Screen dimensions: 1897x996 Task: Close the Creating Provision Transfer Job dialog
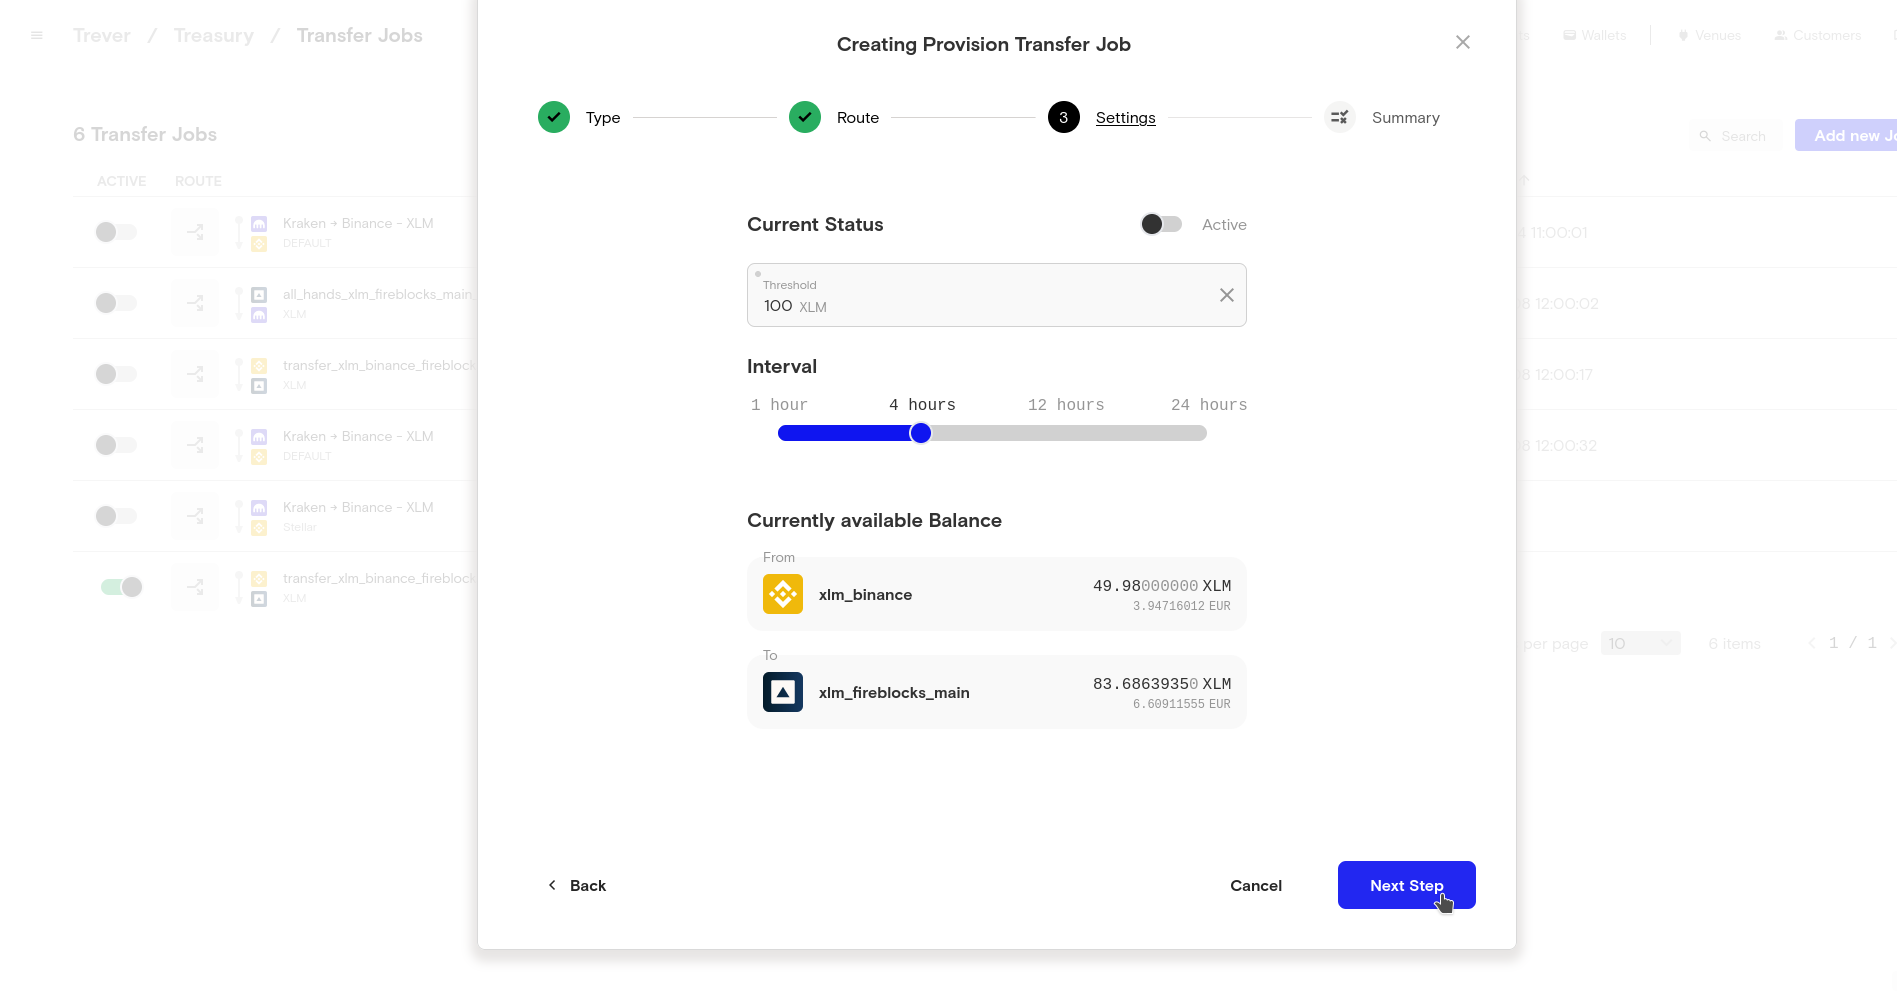click(x=1462, y=42)
